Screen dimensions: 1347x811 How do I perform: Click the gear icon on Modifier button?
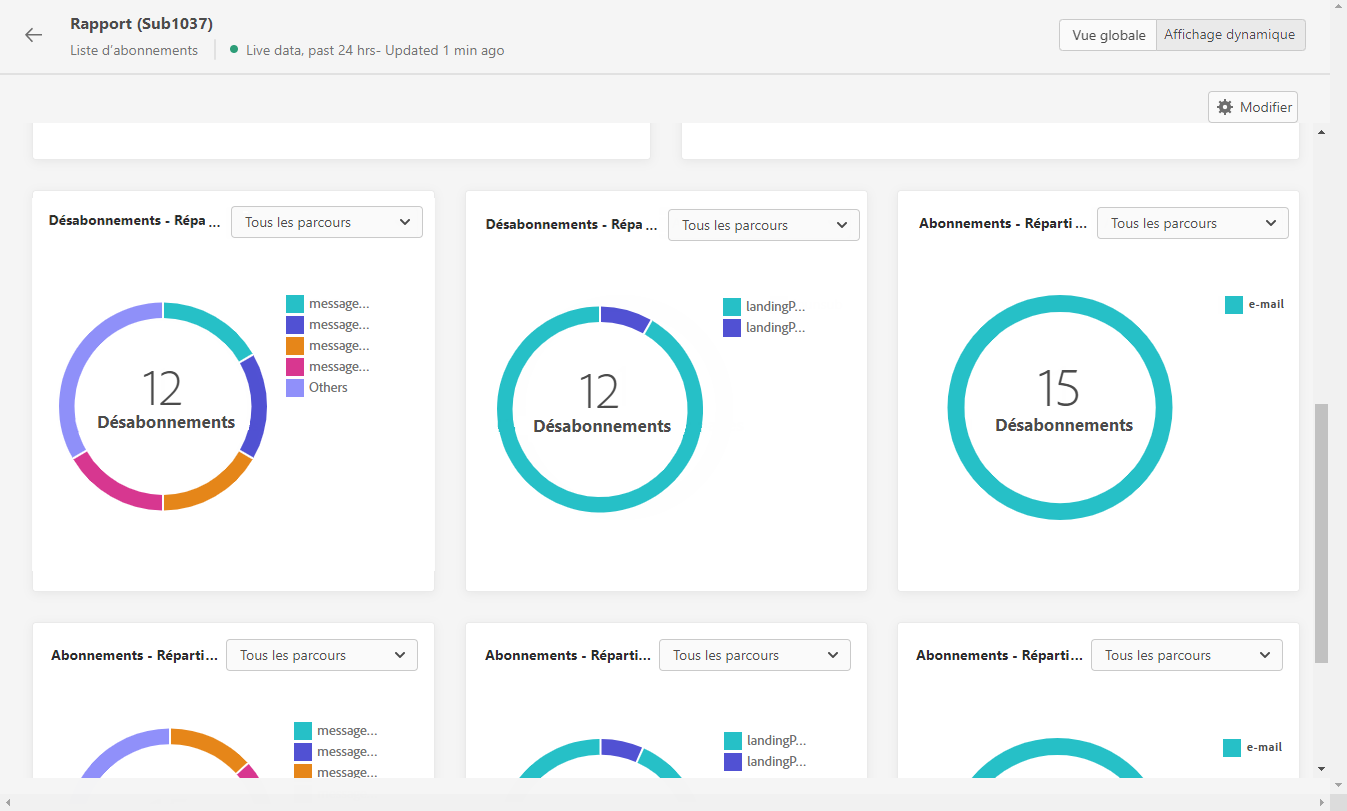[1225, 107]
